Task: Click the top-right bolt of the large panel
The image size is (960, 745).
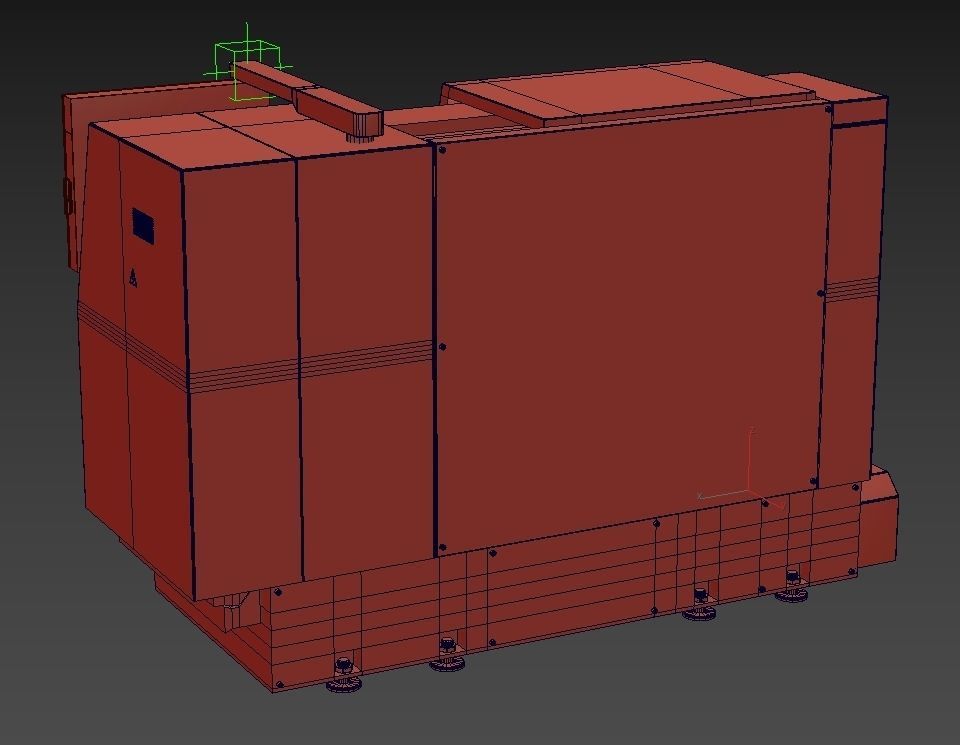Action: 828,110
